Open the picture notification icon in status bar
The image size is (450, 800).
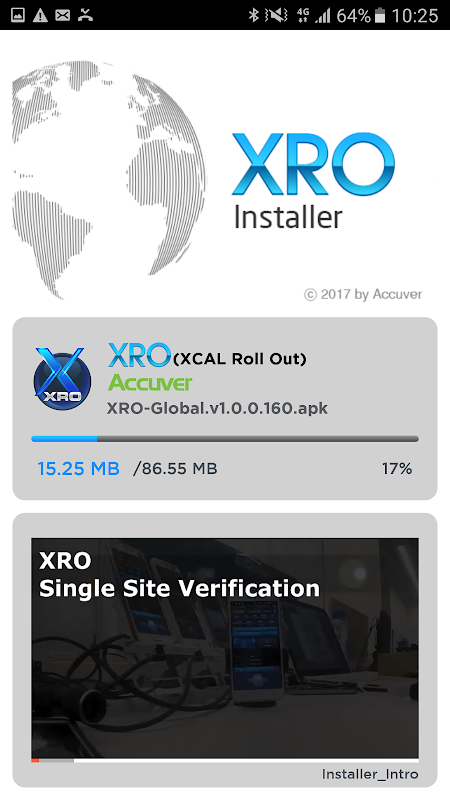pyautogui.click(x=18, y=15)
